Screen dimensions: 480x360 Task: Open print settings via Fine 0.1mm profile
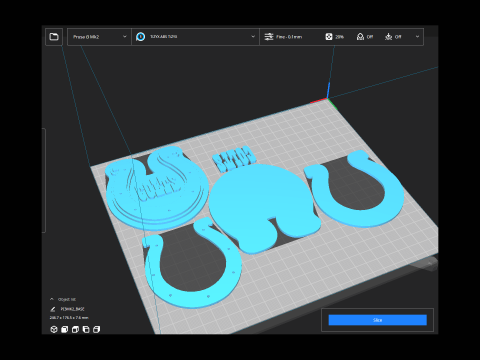pos(289,37)
